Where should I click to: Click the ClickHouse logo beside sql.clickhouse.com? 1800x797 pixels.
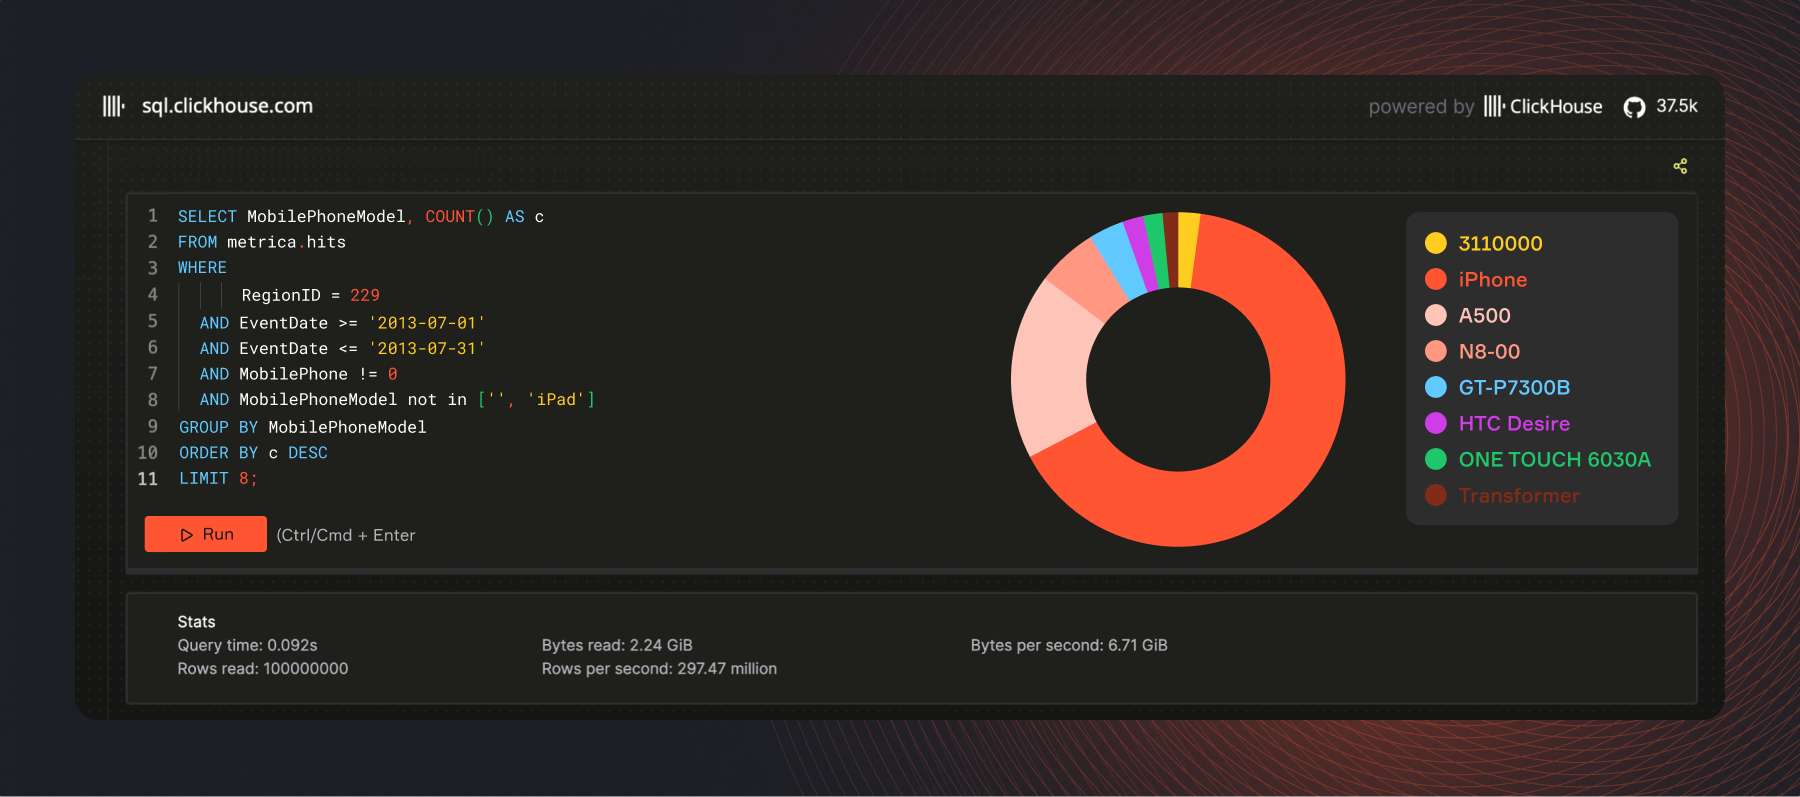[113, 106]
